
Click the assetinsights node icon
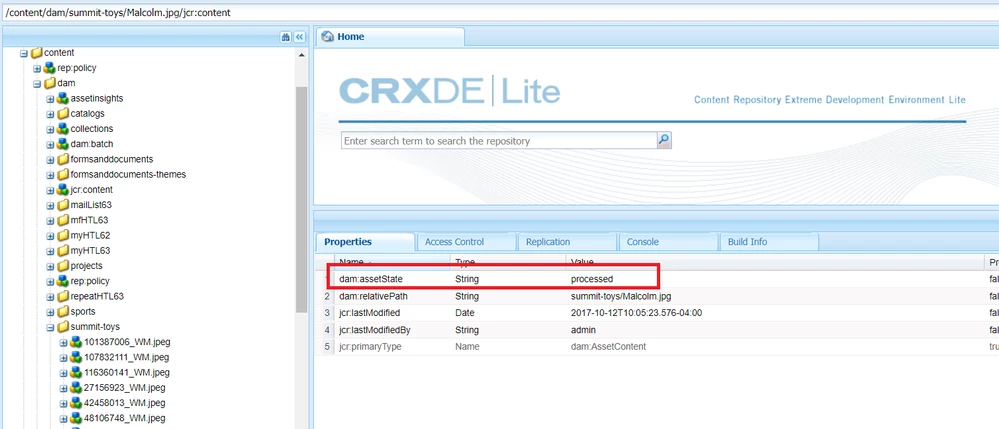coord(62,98)
